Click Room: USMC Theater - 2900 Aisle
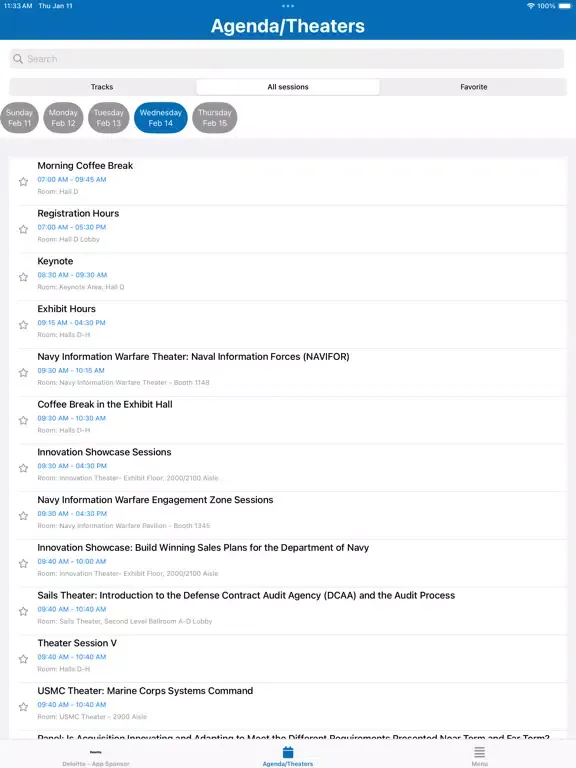576x768 pixels. click(92, 717)
